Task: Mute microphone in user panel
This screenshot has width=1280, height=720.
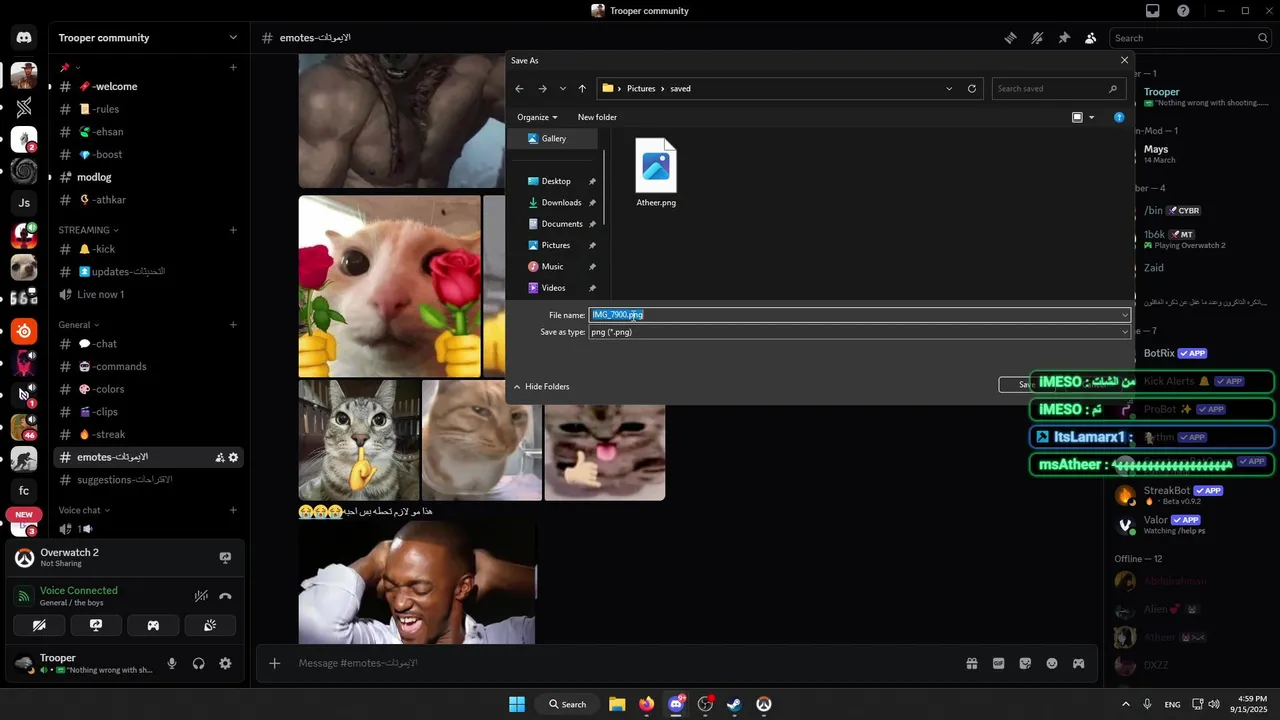Action: click(x=172, y=663)
